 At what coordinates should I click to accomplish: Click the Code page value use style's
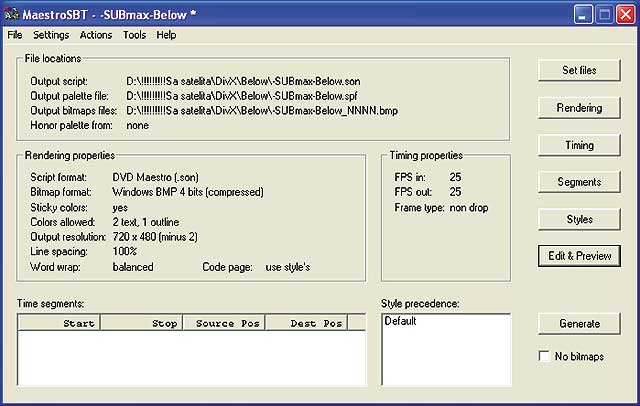click(x=288, y=267)
